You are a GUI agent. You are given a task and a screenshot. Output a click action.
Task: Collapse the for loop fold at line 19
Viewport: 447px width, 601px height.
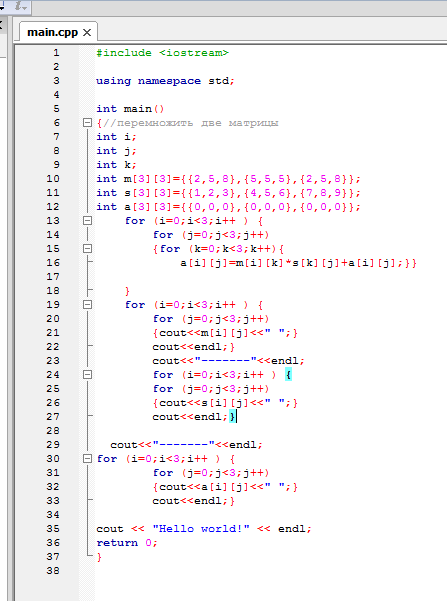(87, 305)
